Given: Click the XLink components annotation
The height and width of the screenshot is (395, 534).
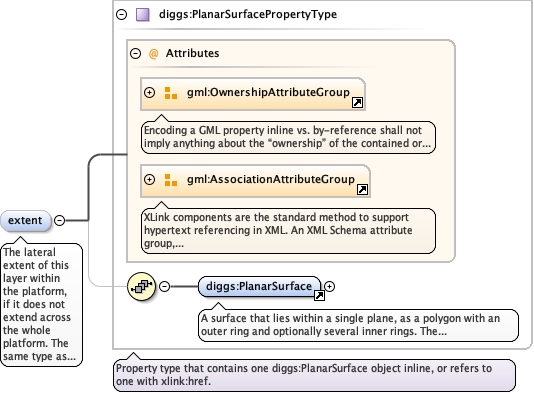Looking at the screenshot, I should [x=288, y=231].
